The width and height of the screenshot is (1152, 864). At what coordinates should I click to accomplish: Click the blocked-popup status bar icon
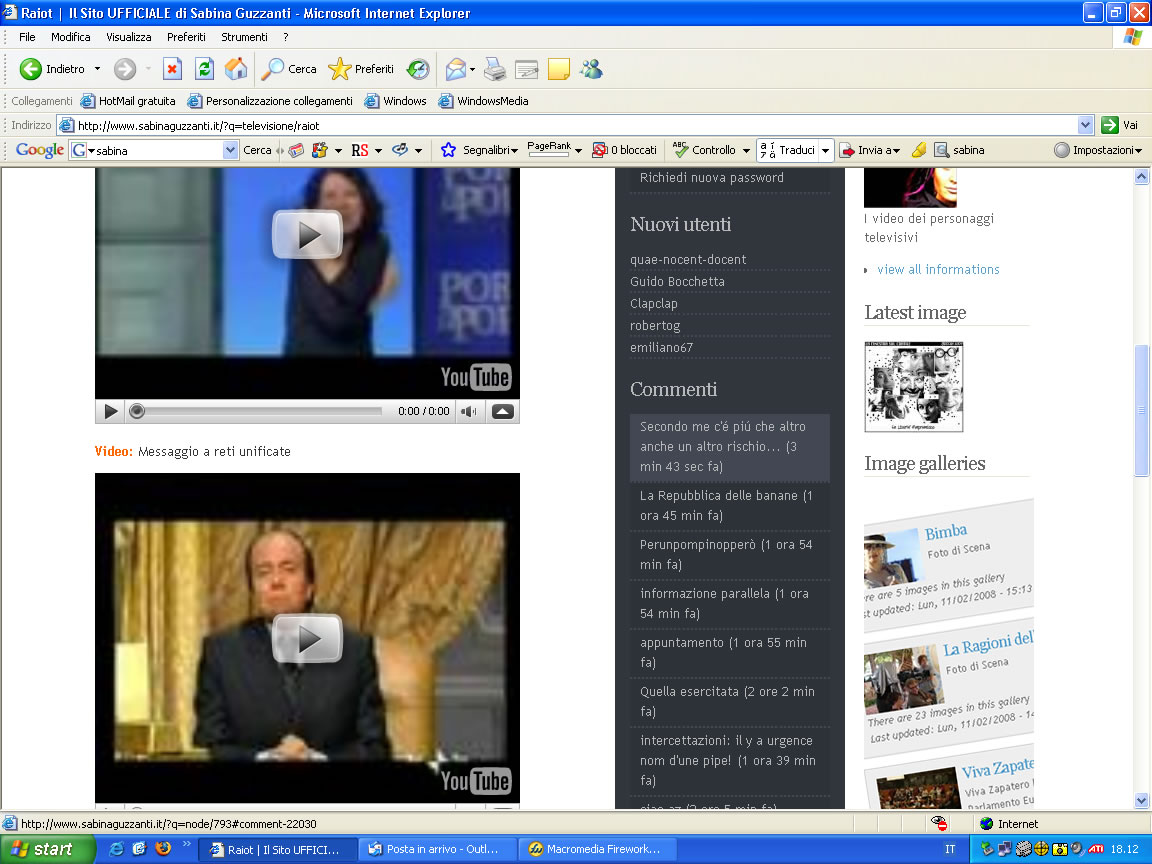939,824
